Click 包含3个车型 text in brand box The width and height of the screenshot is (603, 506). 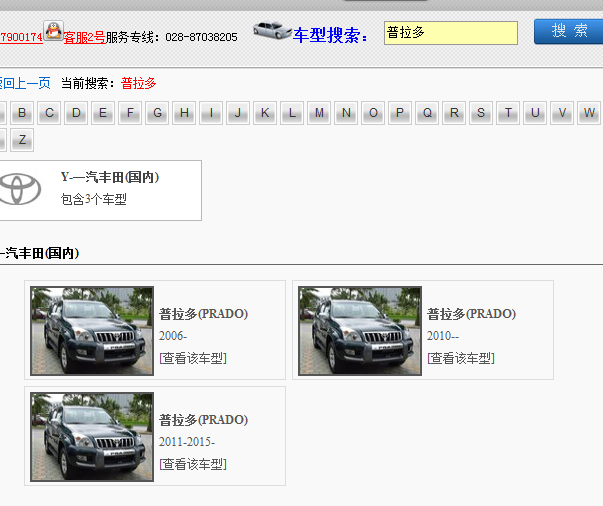tap(93, 199)
